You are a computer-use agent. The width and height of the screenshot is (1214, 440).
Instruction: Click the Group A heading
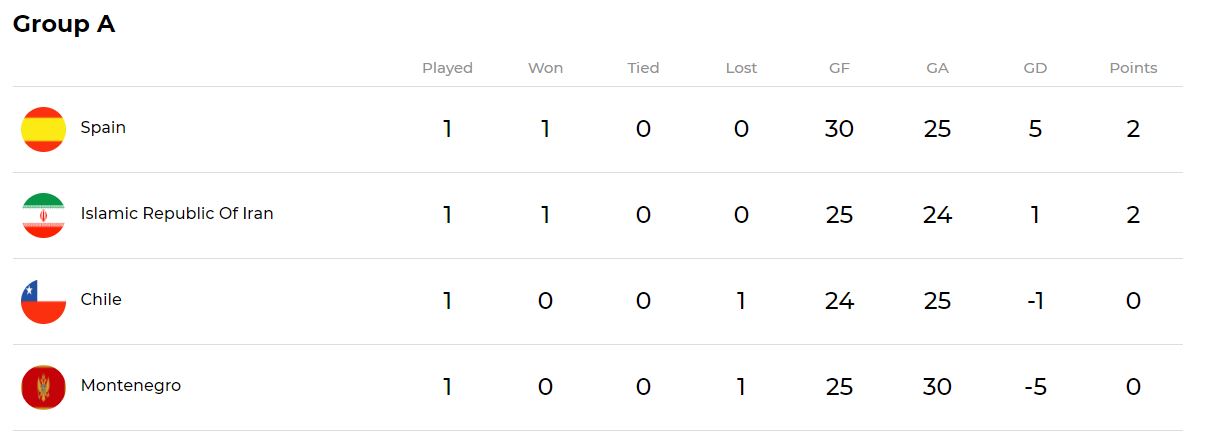coord(64,25)
